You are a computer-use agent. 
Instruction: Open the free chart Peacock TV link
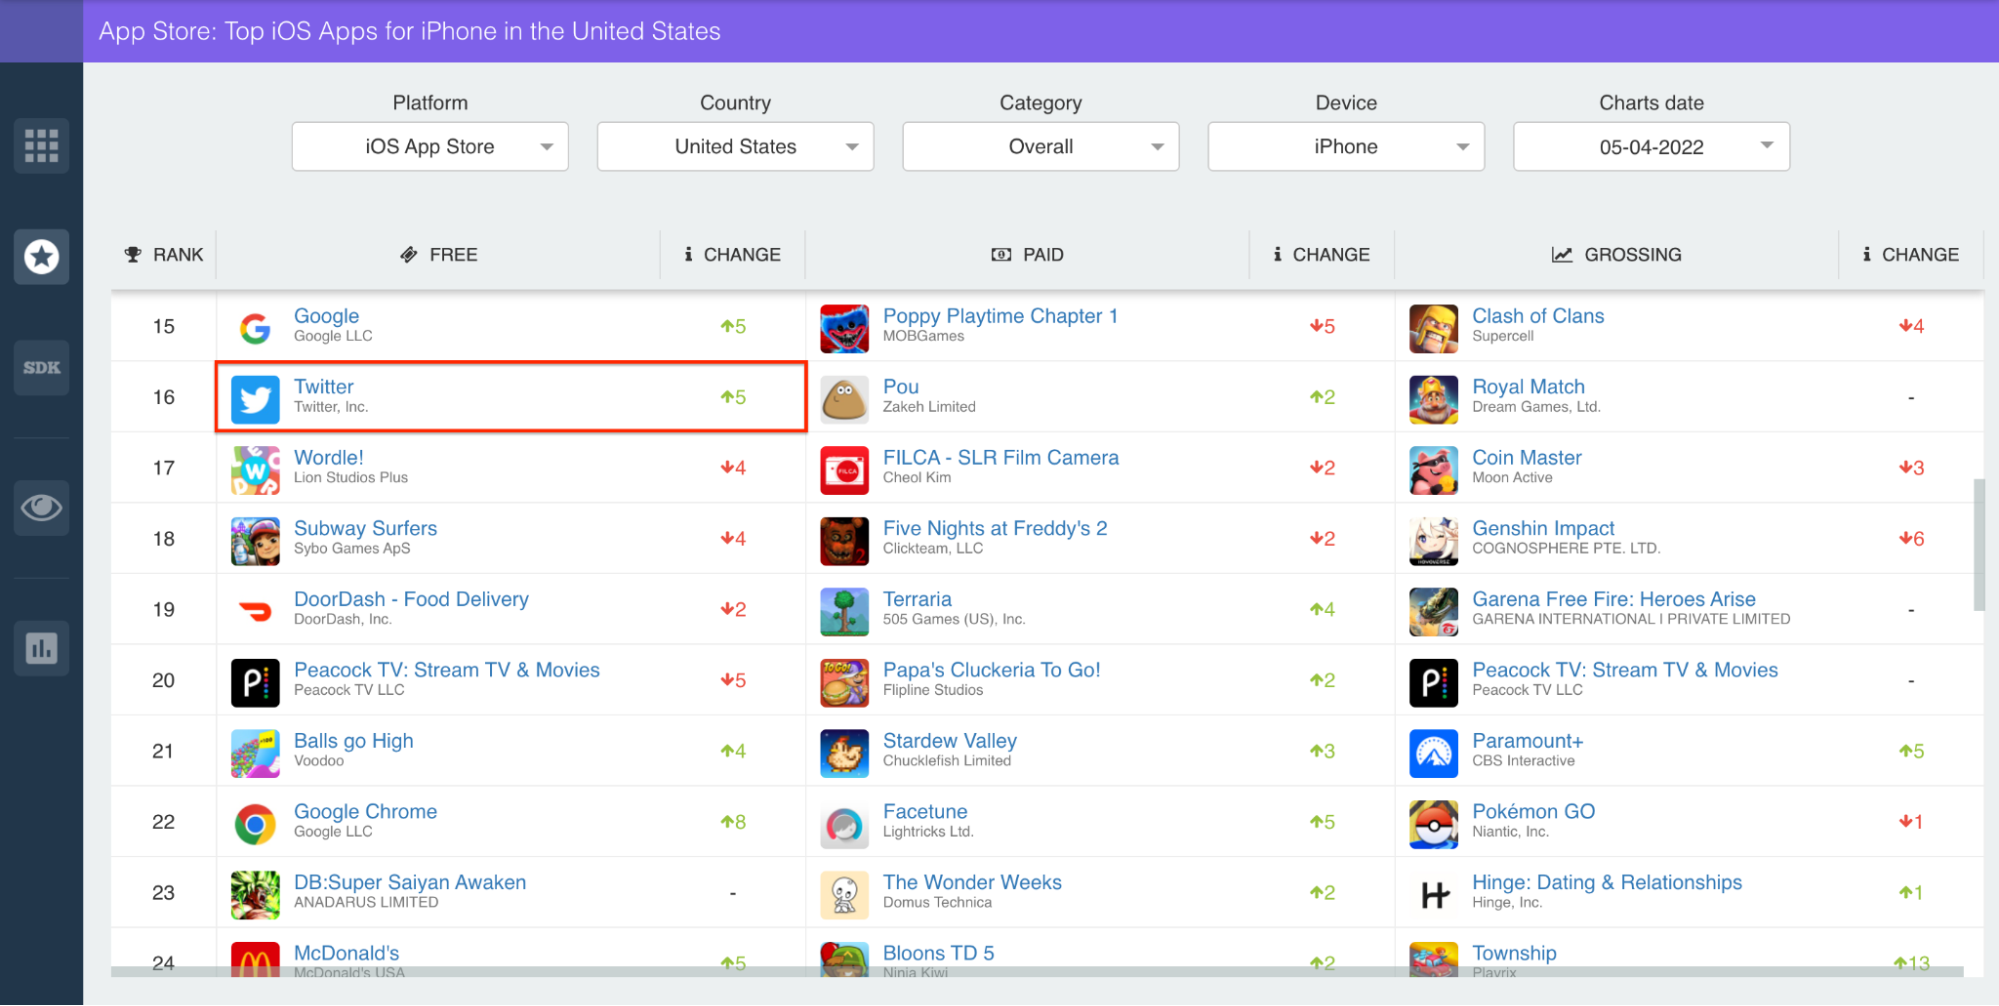[x=447, y=670]
